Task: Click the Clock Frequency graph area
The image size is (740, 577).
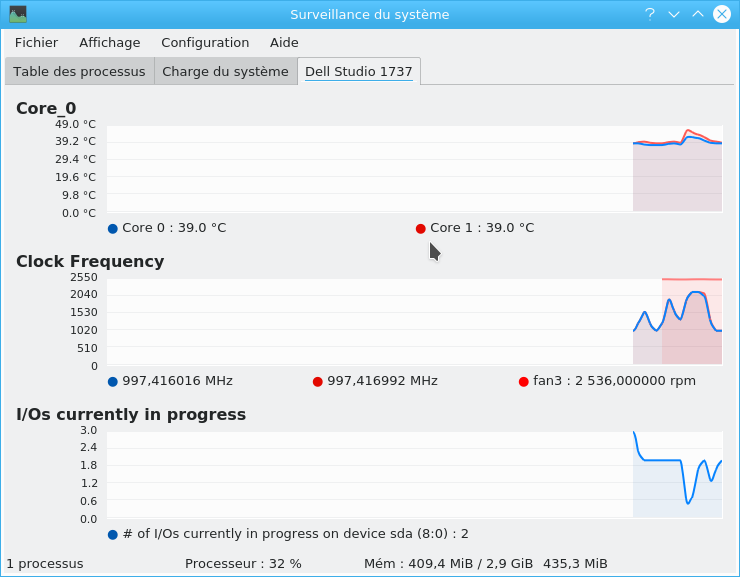Action: (414, 322)
